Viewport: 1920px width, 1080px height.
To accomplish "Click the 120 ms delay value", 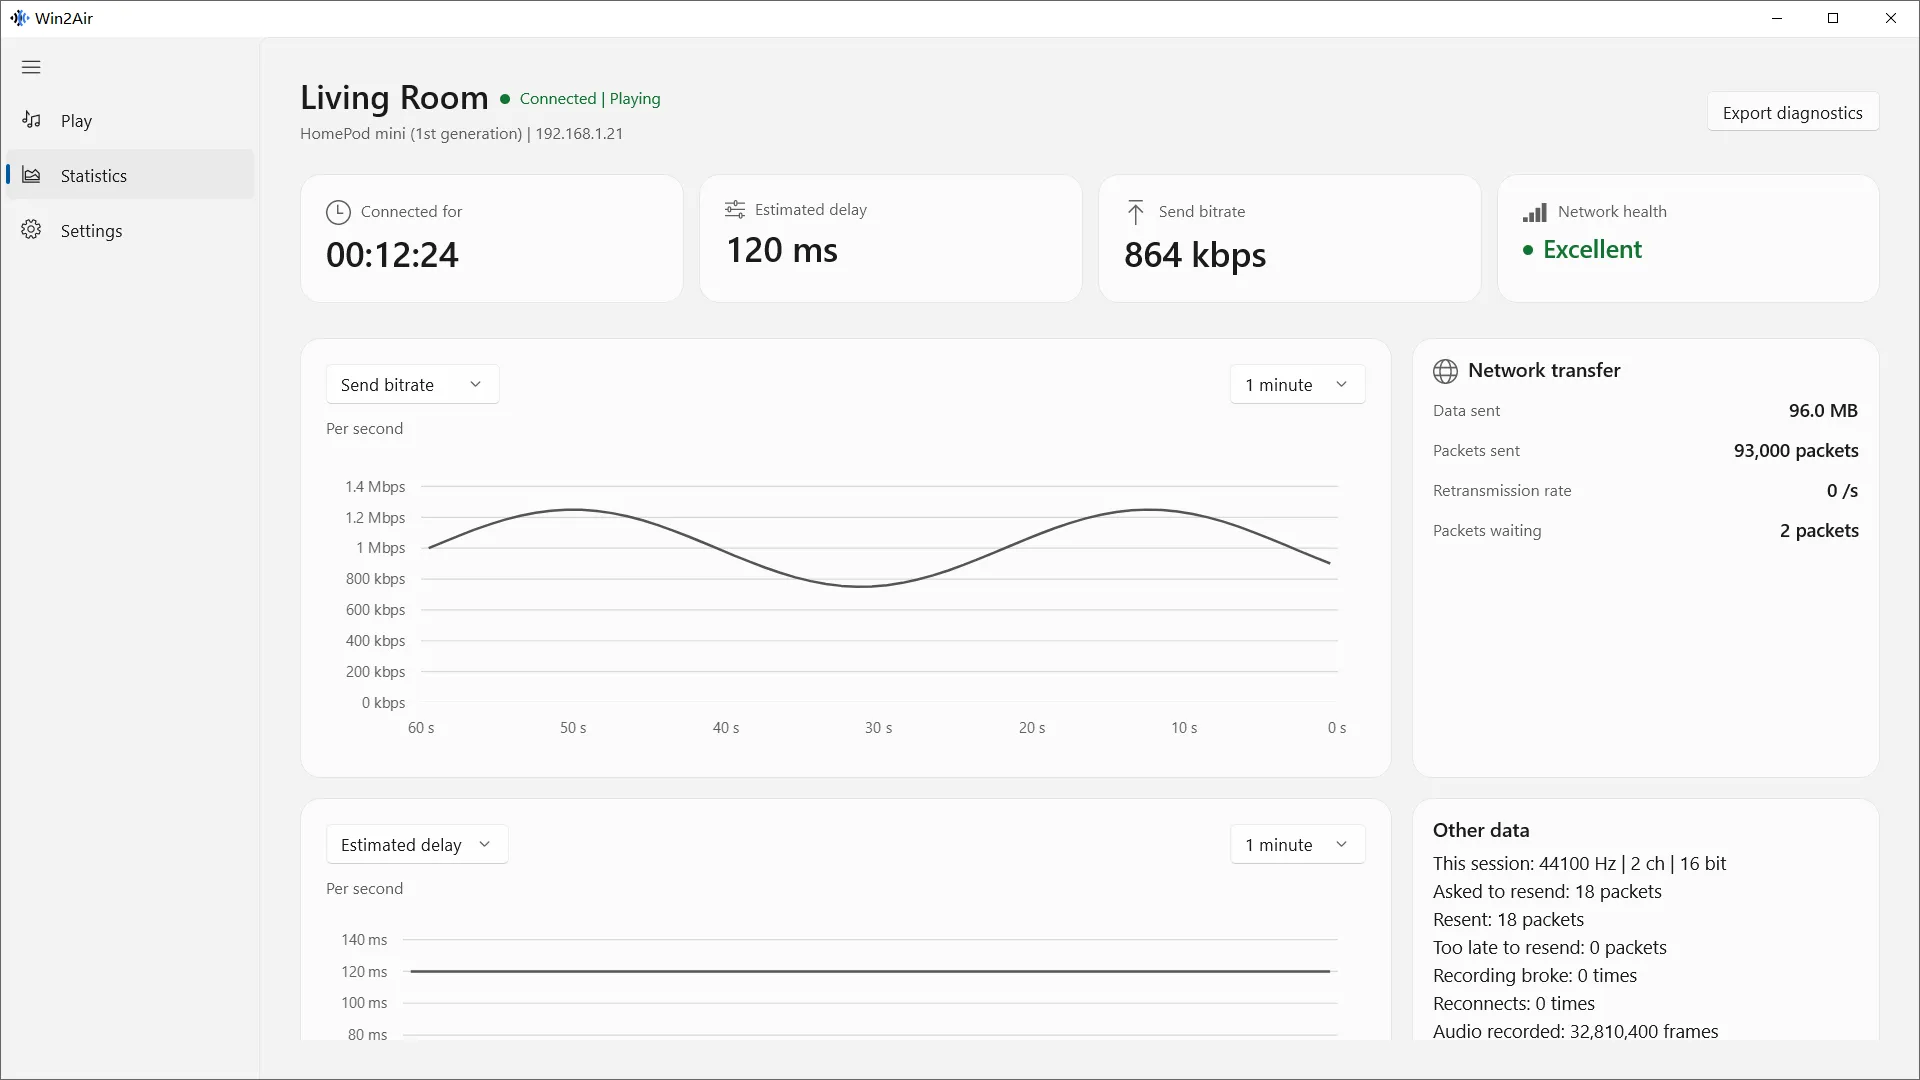I will pyautogui.click(x=782, y=250).
